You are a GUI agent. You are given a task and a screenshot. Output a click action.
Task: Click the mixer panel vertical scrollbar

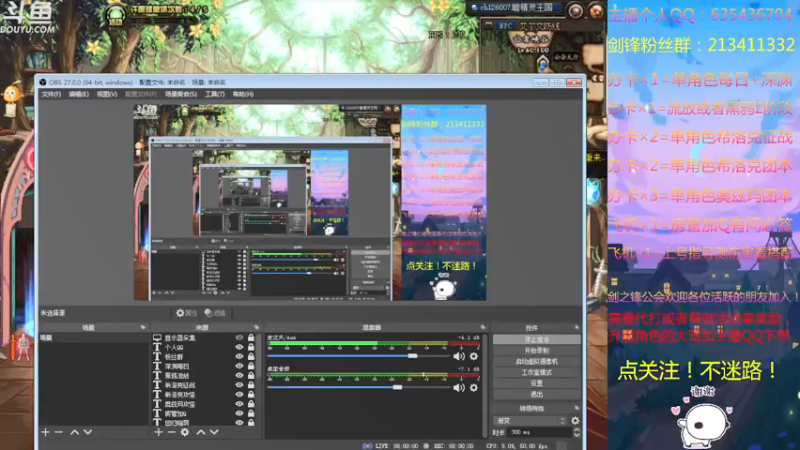click(x=485, y=385)
